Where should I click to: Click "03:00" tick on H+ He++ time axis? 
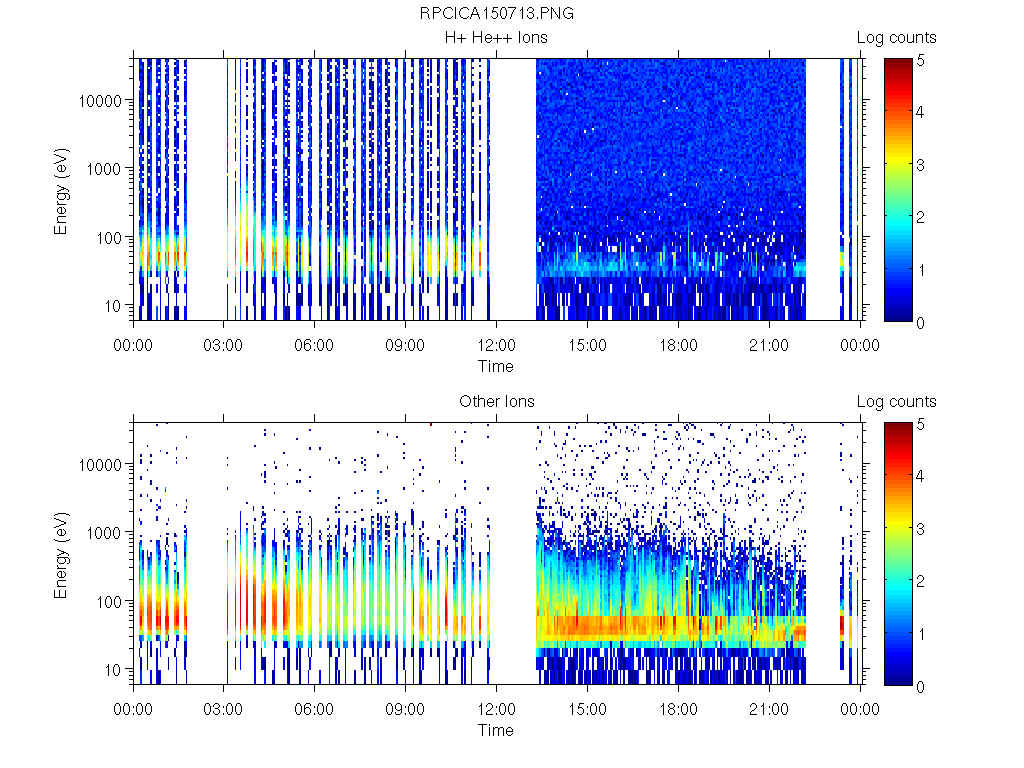[223, 345]
